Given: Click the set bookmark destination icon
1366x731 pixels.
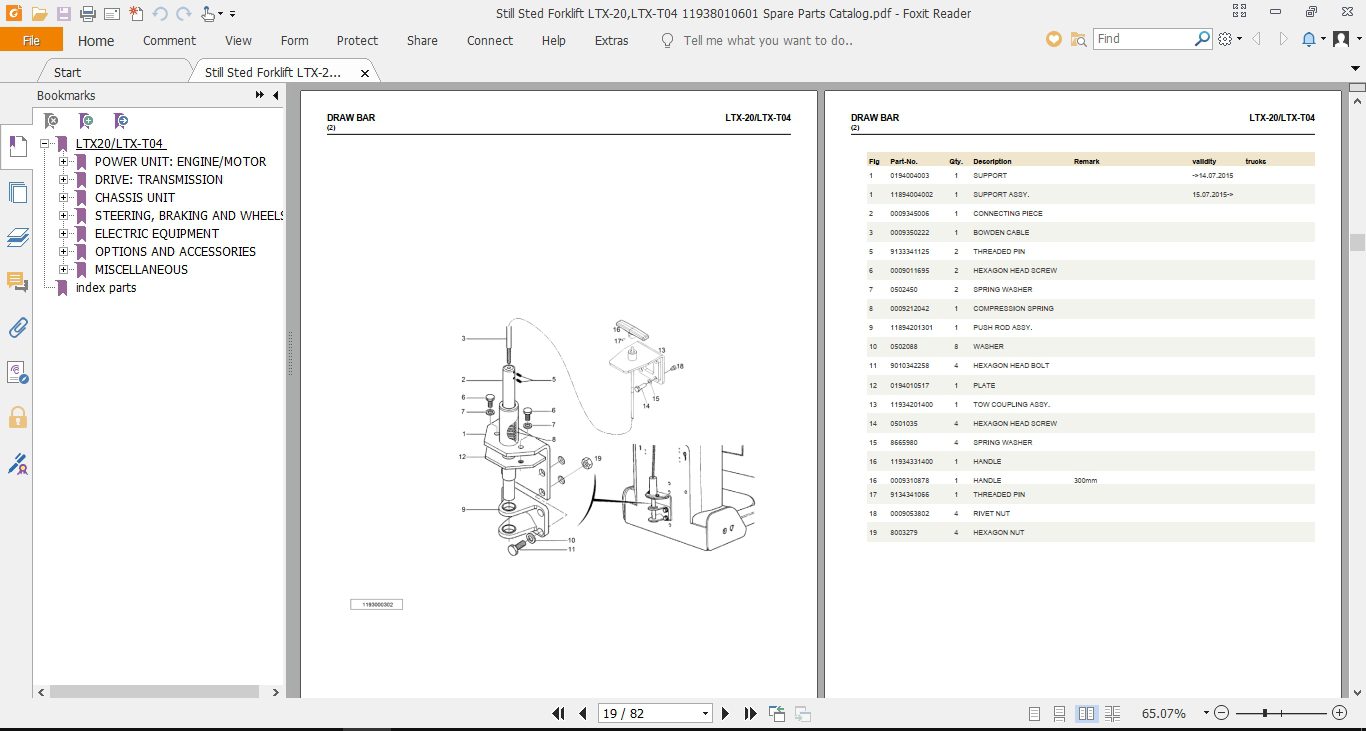Looking at the screenshot, I should [x=121, y=121].
